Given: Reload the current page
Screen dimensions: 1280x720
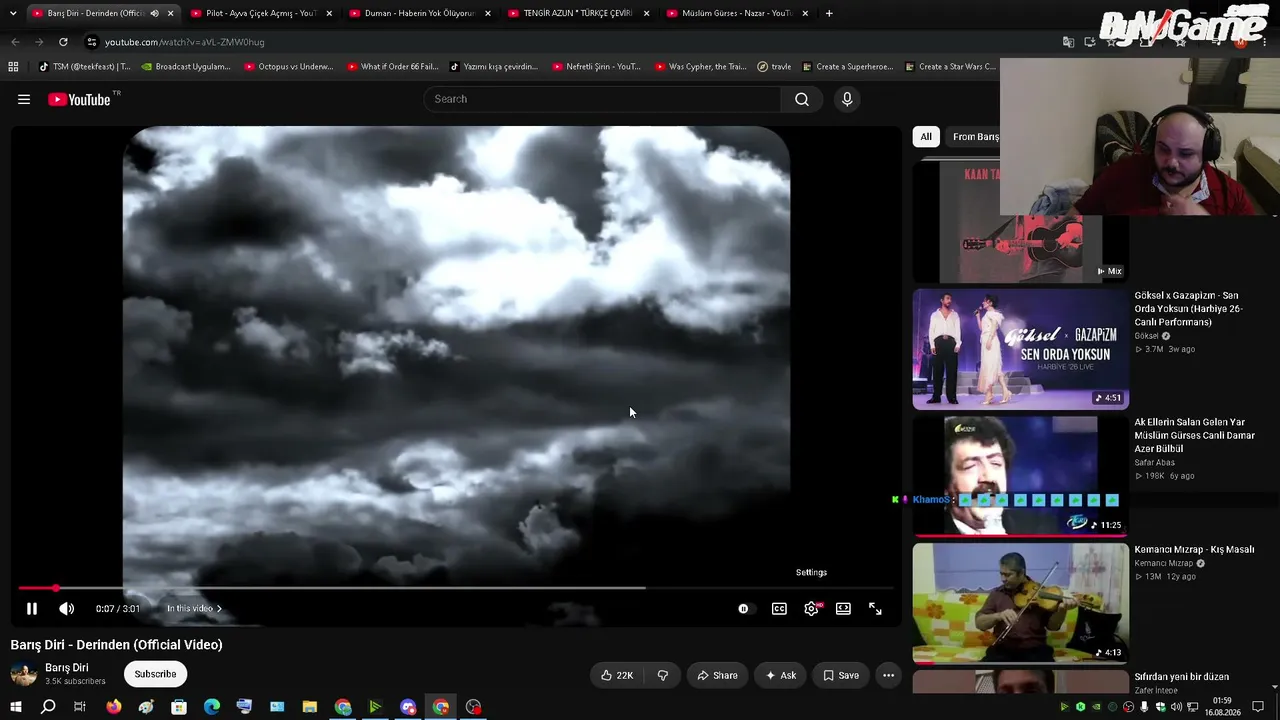Looking at the screenshot, I should [x=63, y=42].
